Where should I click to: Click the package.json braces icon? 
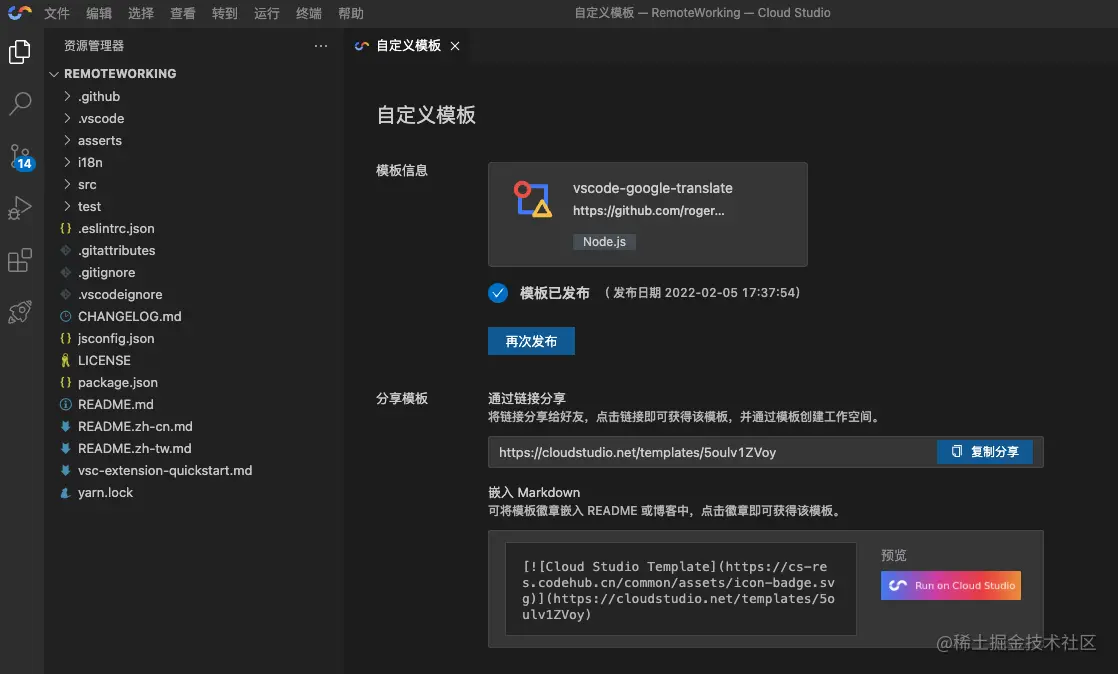[66, 382]
